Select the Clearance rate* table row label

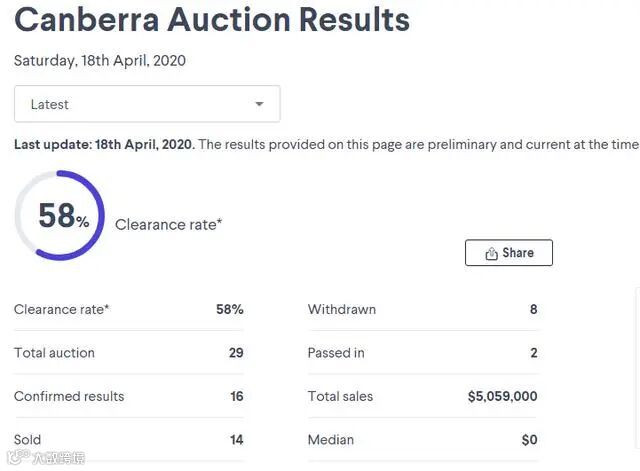[x=62, y=309]
